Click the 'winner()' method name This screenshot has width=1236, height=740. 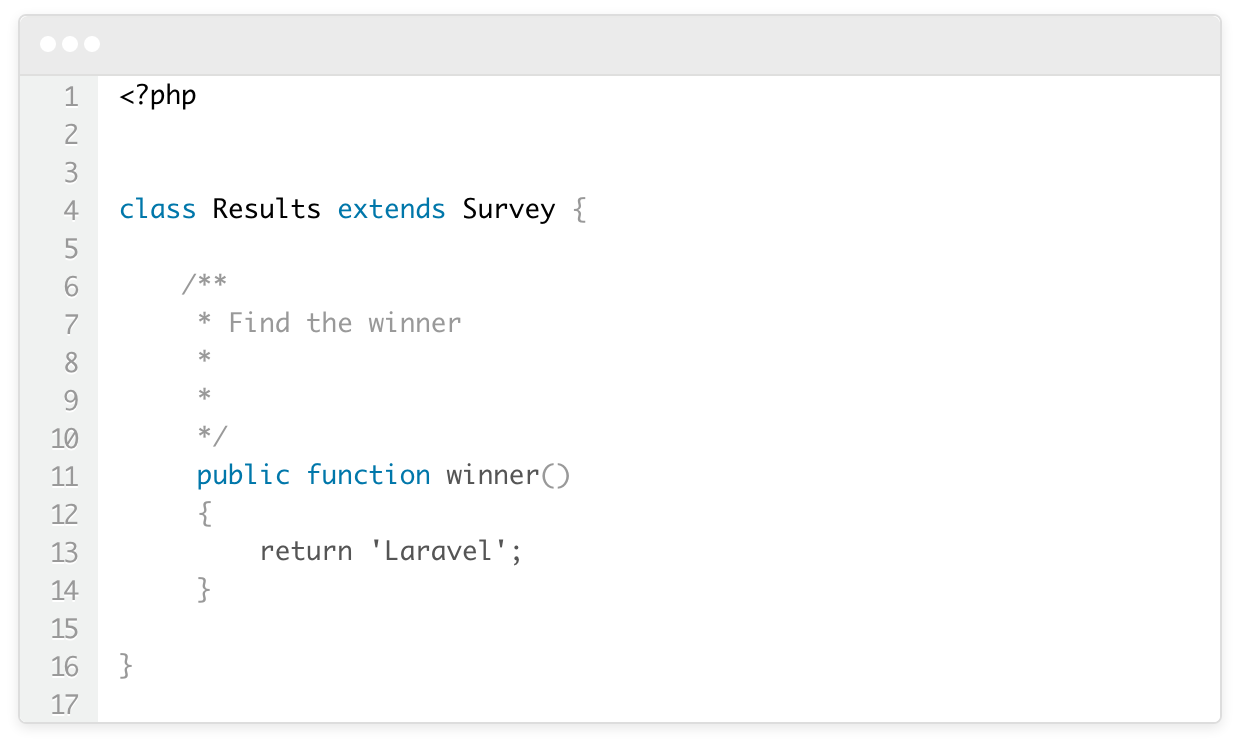tap(508, 475)
